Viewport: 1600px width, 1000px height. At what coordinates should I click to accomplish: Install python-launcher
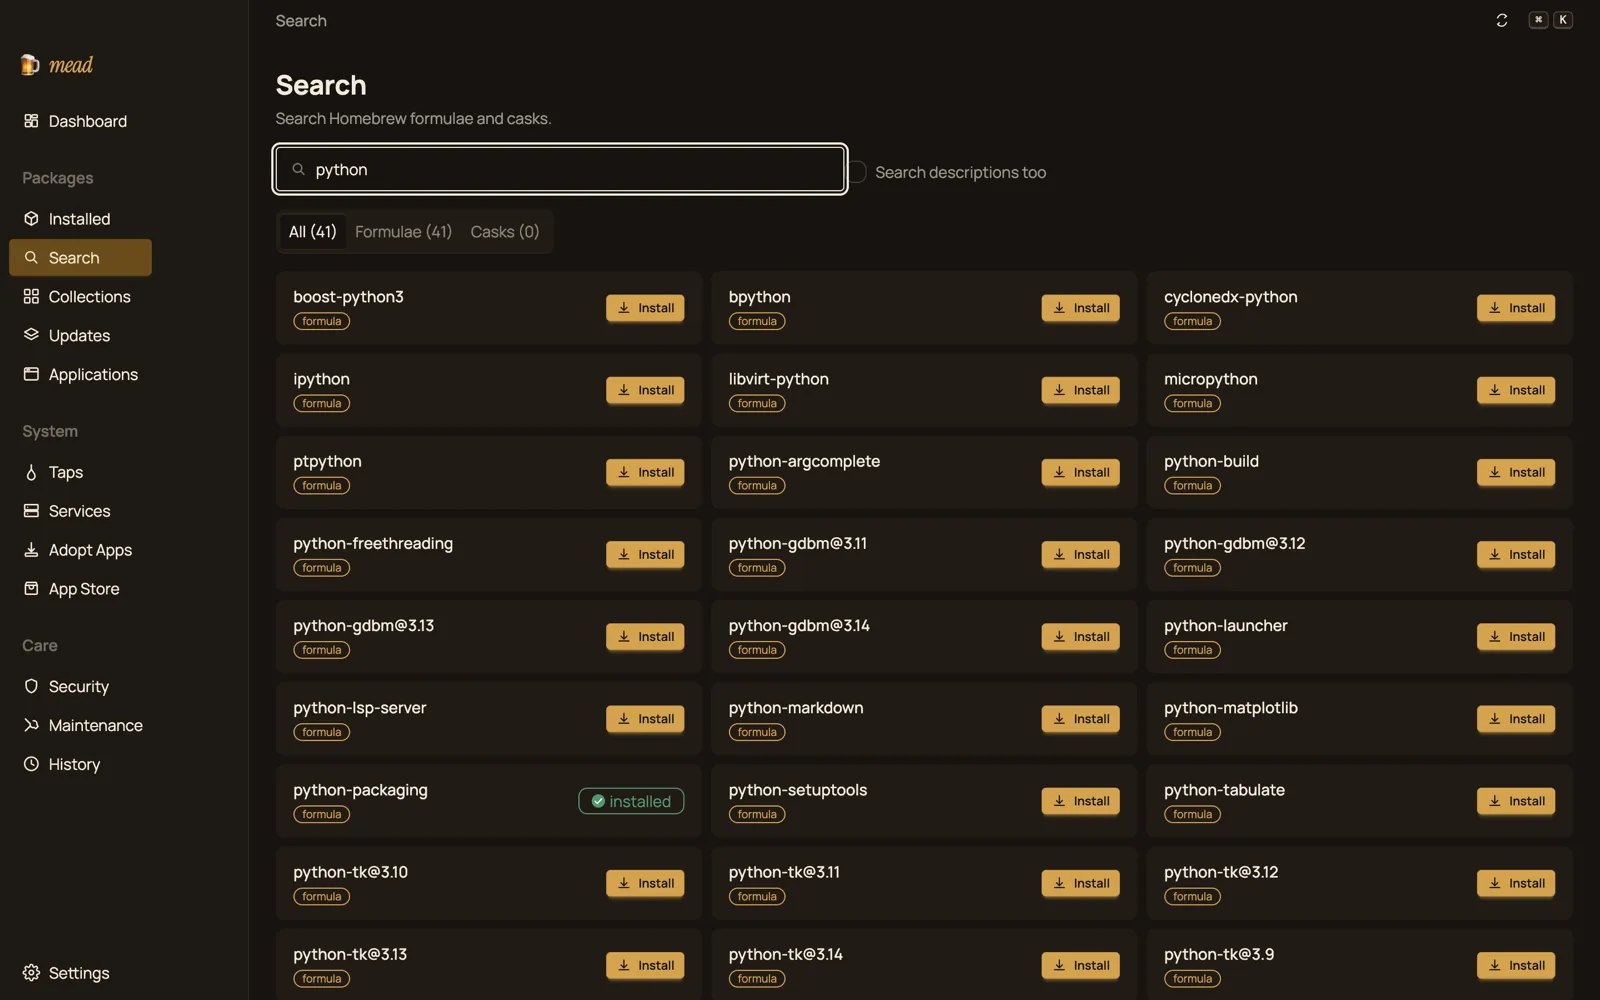coord(1516,636)
